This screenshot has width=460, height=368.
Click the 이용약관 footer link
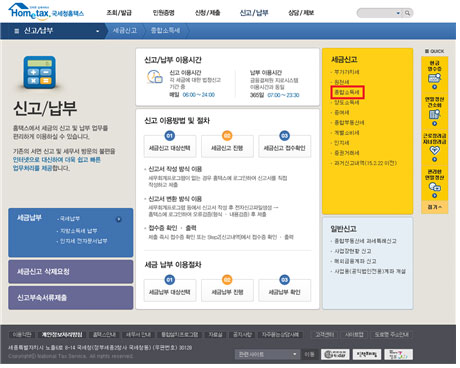(x=22, y=334)
